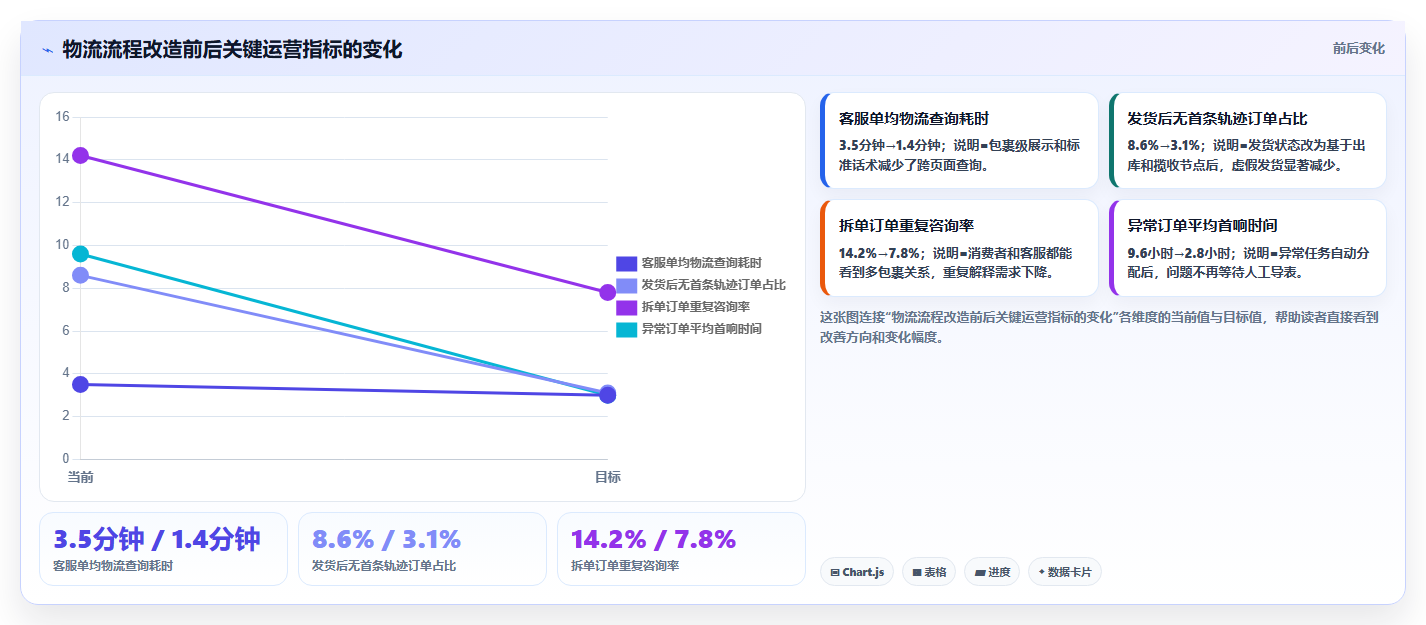The height and width of the screenshot is (625, 1426).
Task: Toggle legend swatch for 拆单订单重复咨询率
Action: [626, 307]
